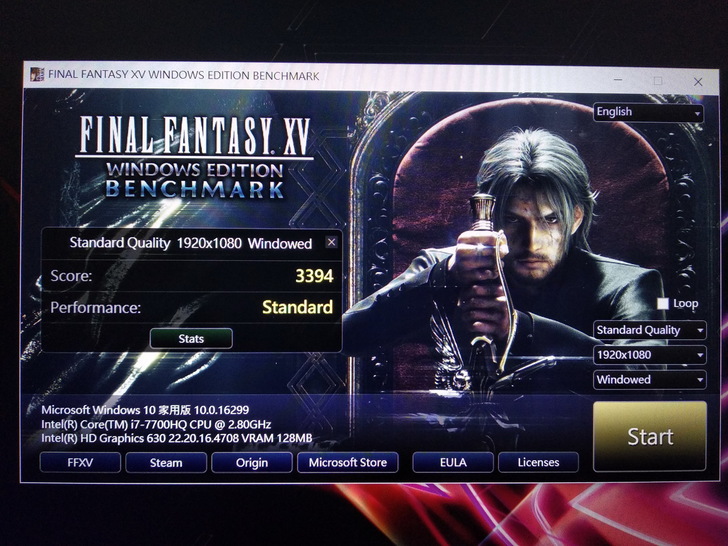Open the 1920x1080 resolution dropdown

tap(650, 355)
